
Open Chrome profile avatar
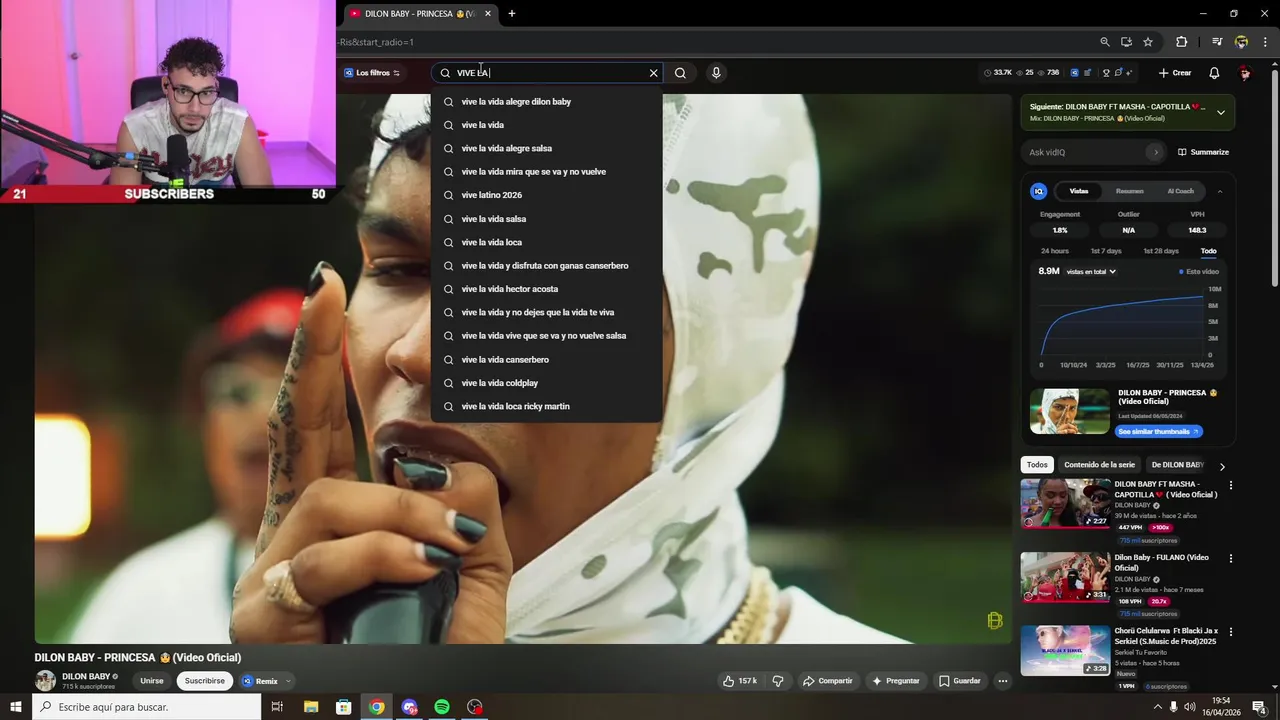tap(1241, 42)
